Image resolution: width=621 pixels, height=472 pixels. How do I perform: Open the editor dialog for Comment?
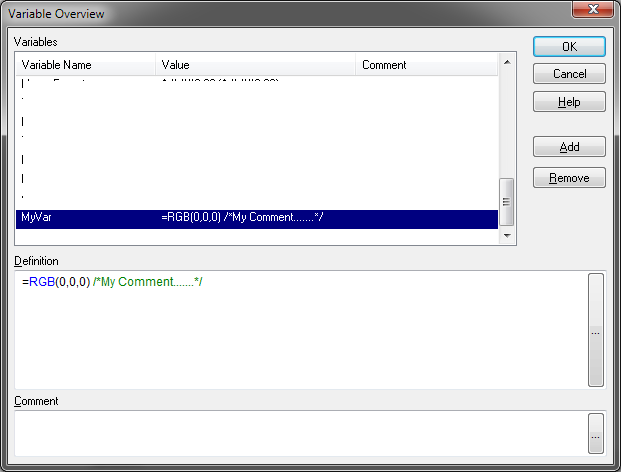596,433
